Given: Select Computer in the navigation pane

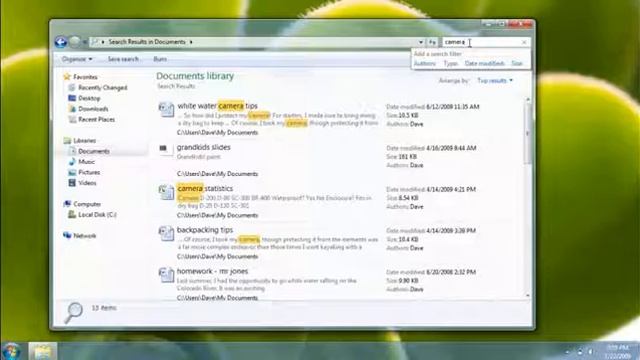Looking at the screenshot, I should pyautogui.click(x=87, y=204).
